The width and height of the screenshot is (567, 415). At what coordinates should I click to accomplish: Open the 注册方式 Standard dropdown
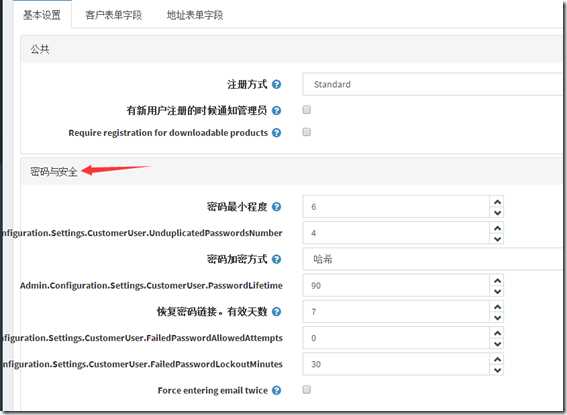click(432, 84)
